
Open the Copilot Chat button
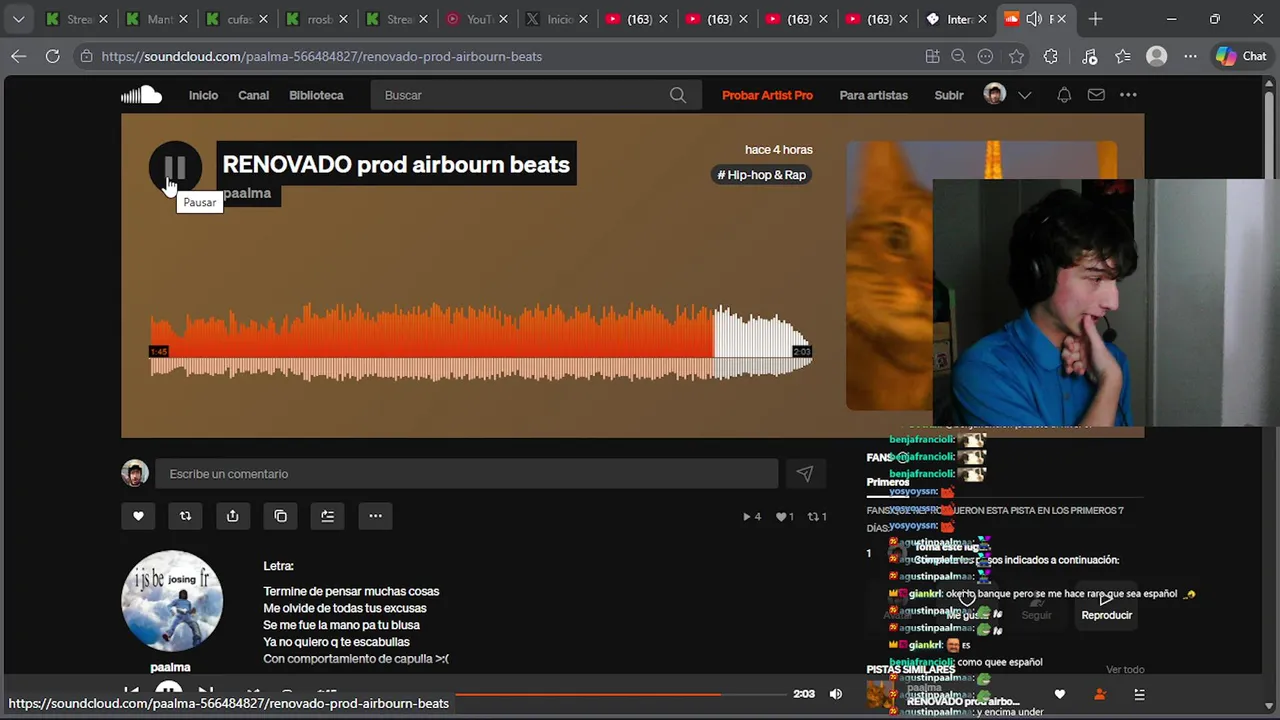[x=1241, y=56]
